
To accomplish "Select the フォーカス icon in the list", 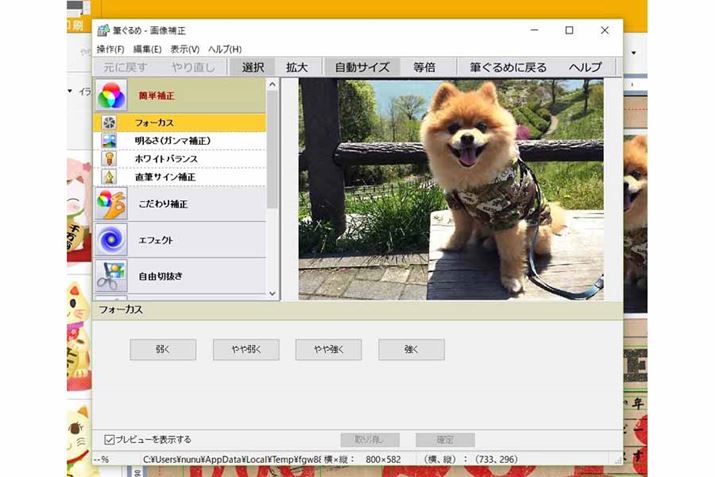I will (110, 123).
